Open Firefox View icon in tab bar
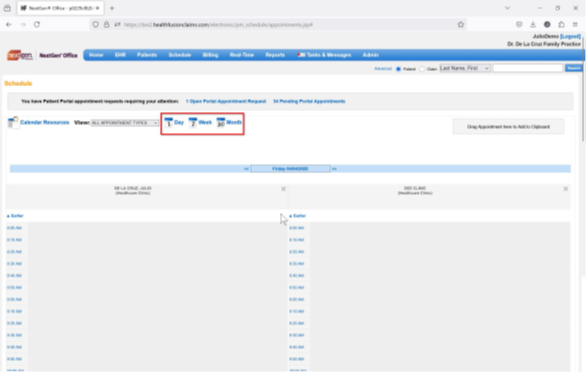 [7, 8]
